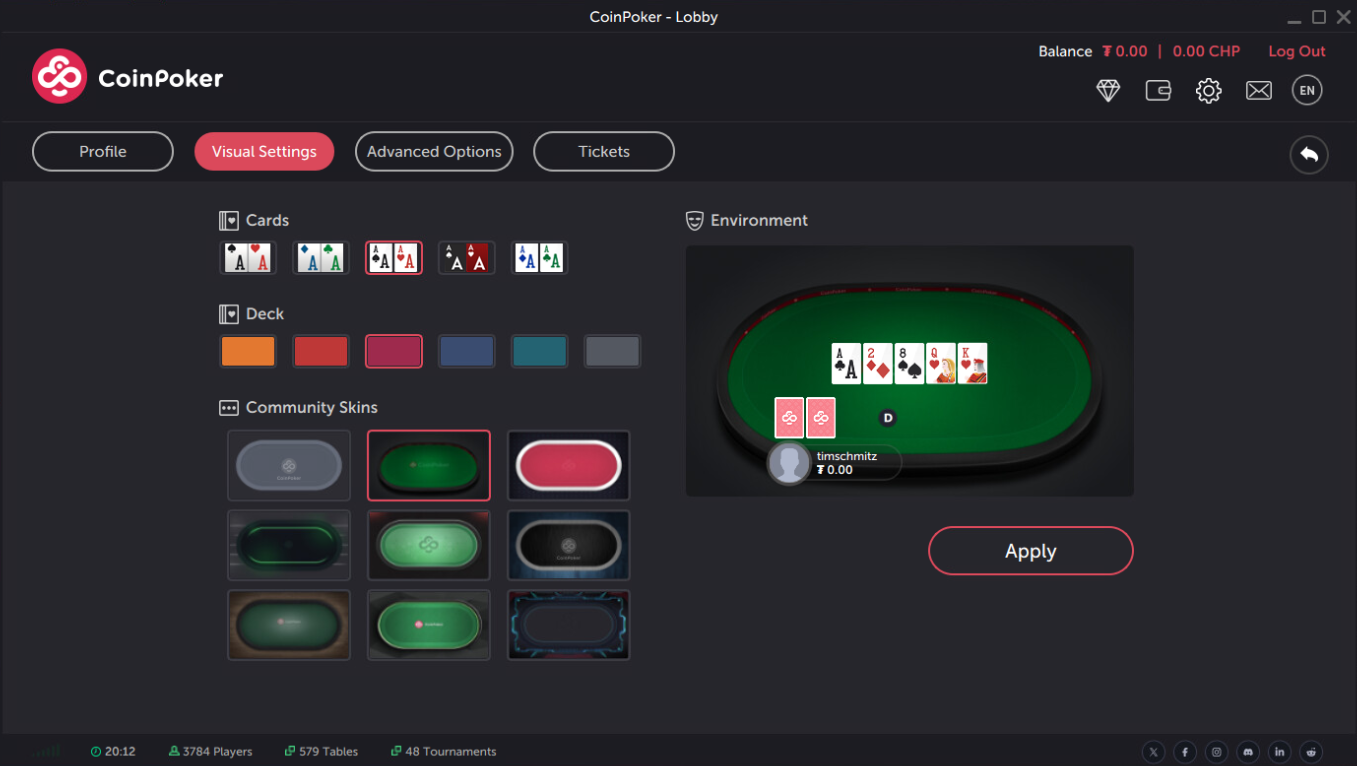Choose the teal deck color
1357x766 pixels.
540,351
